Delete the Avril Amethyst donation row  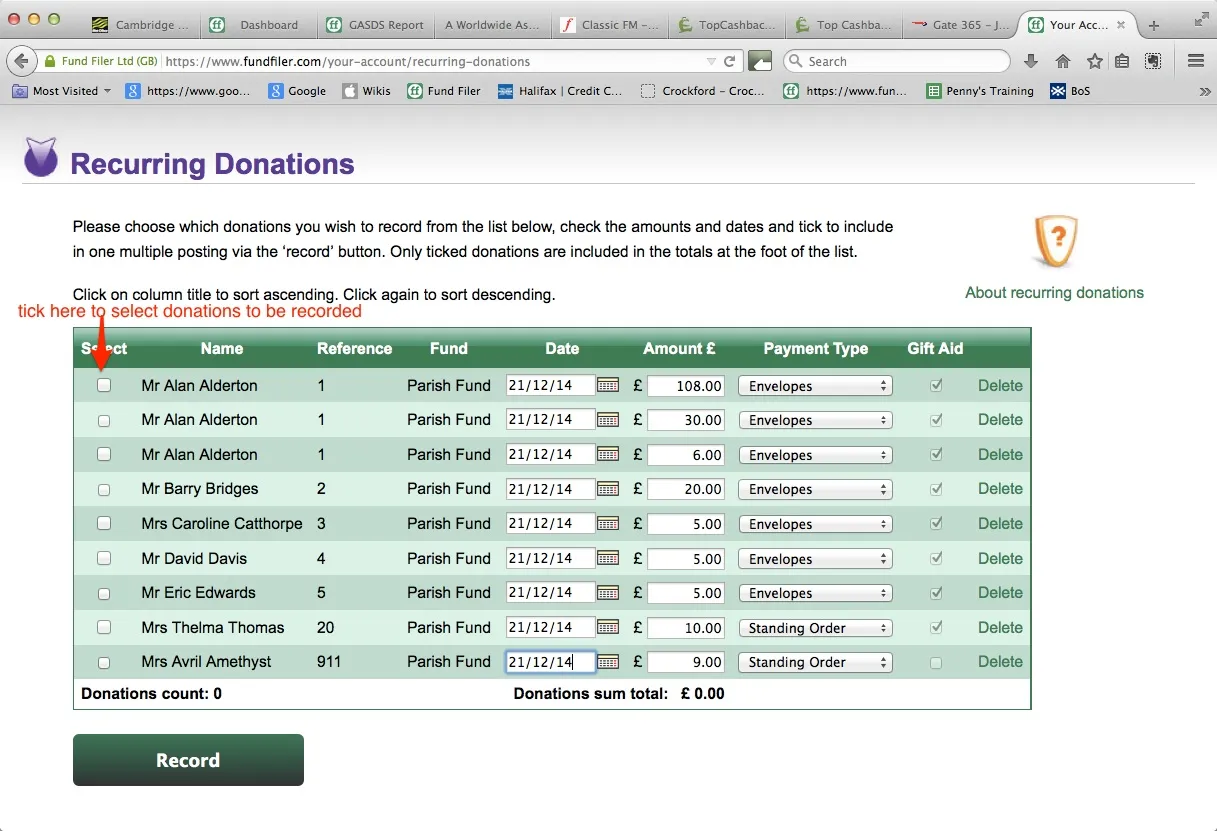pos(1000,662)
